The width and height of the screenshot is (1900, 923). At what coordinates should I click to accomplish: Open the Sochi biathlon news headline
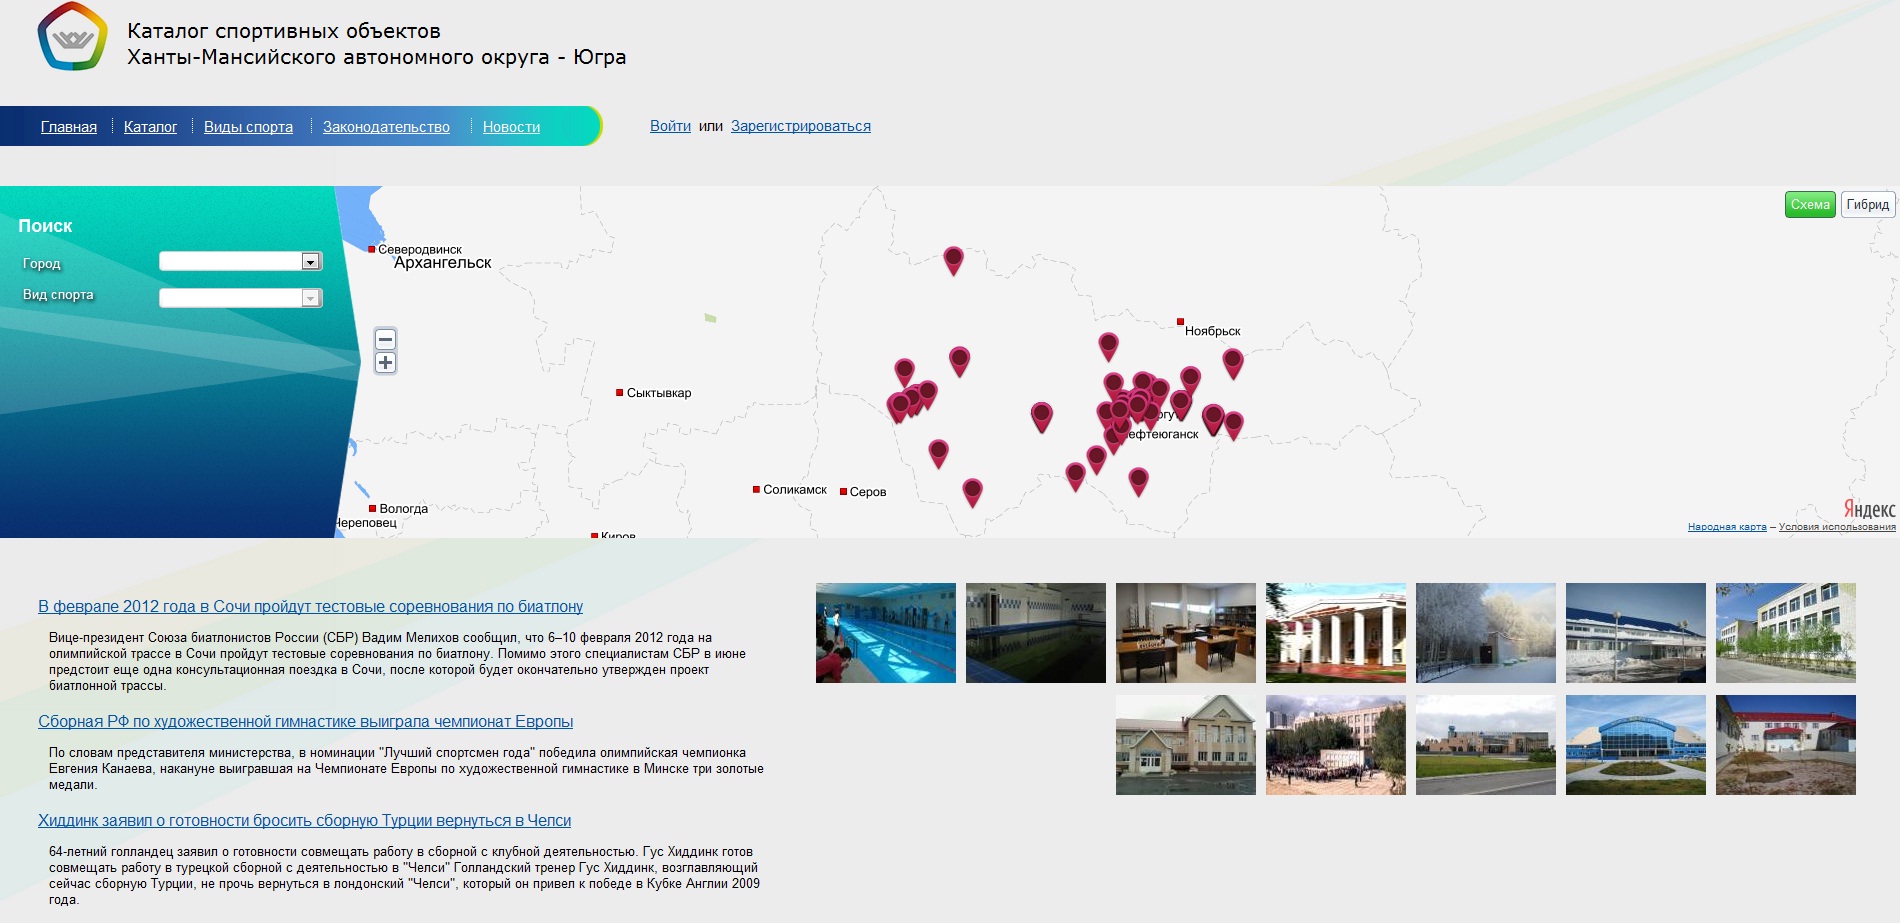click(x=310, y=606)
